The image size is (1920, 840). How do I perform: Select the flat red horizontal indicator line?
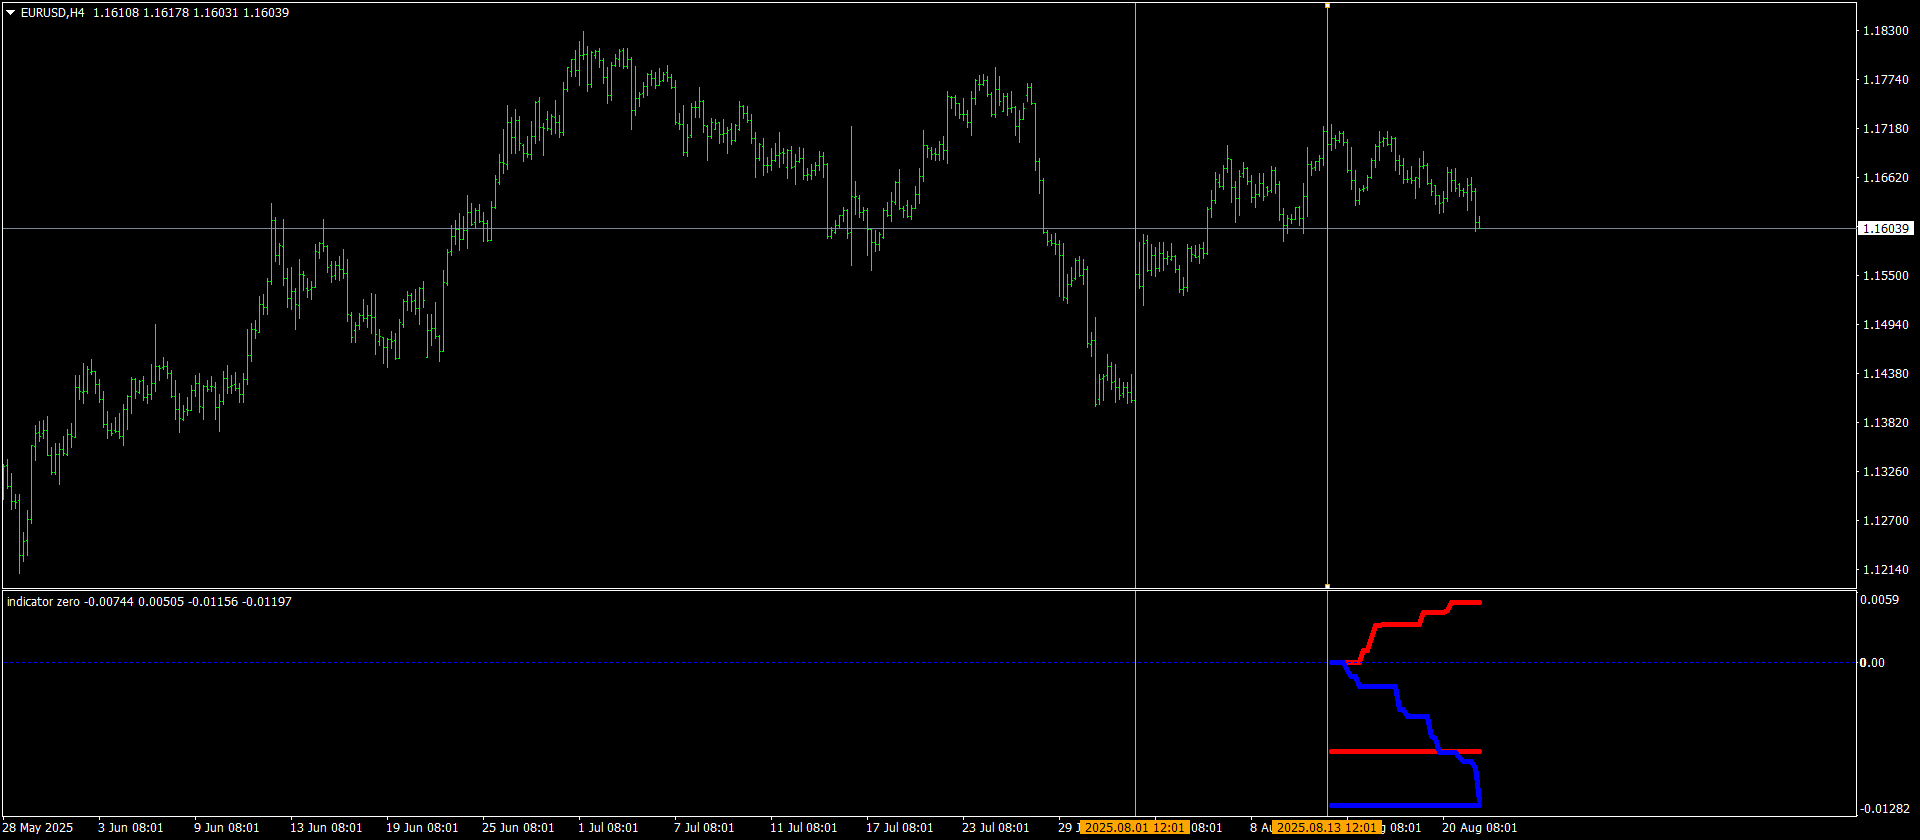coord(1405,751)
